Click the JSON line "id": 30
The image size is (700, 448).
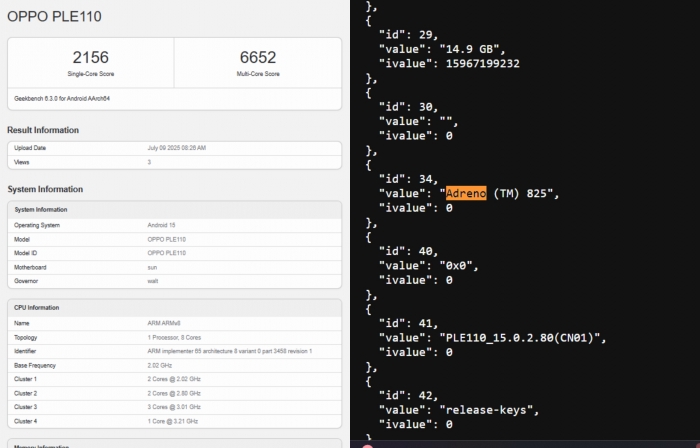tap(408, 107)
